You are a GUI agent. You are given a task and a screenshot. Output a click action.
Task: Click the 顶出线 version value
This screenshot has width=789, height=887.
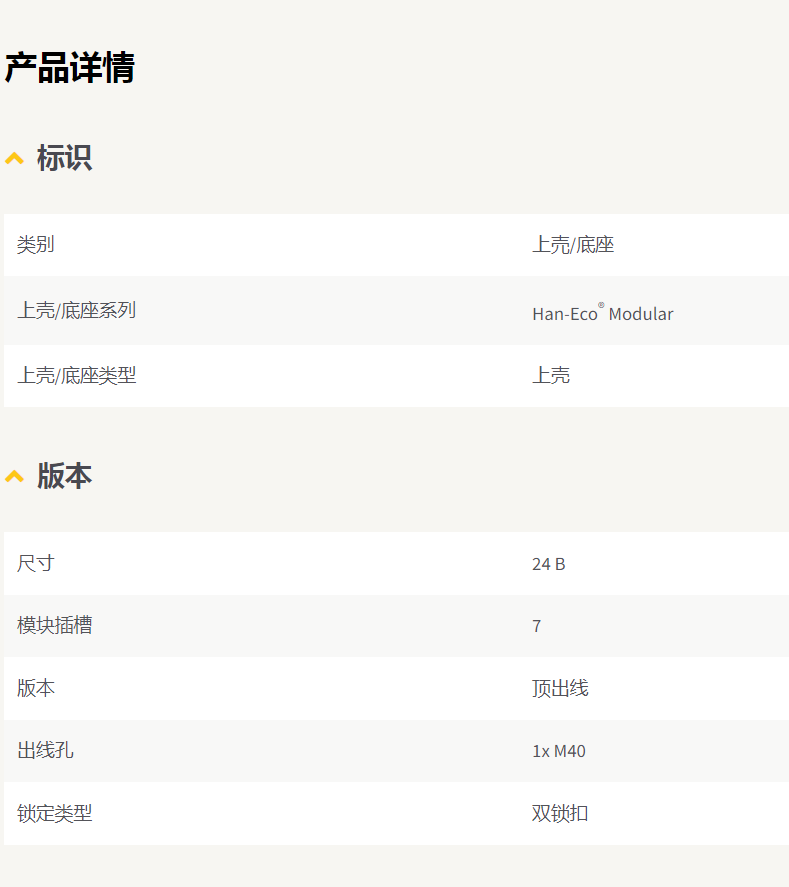(560, 688)
